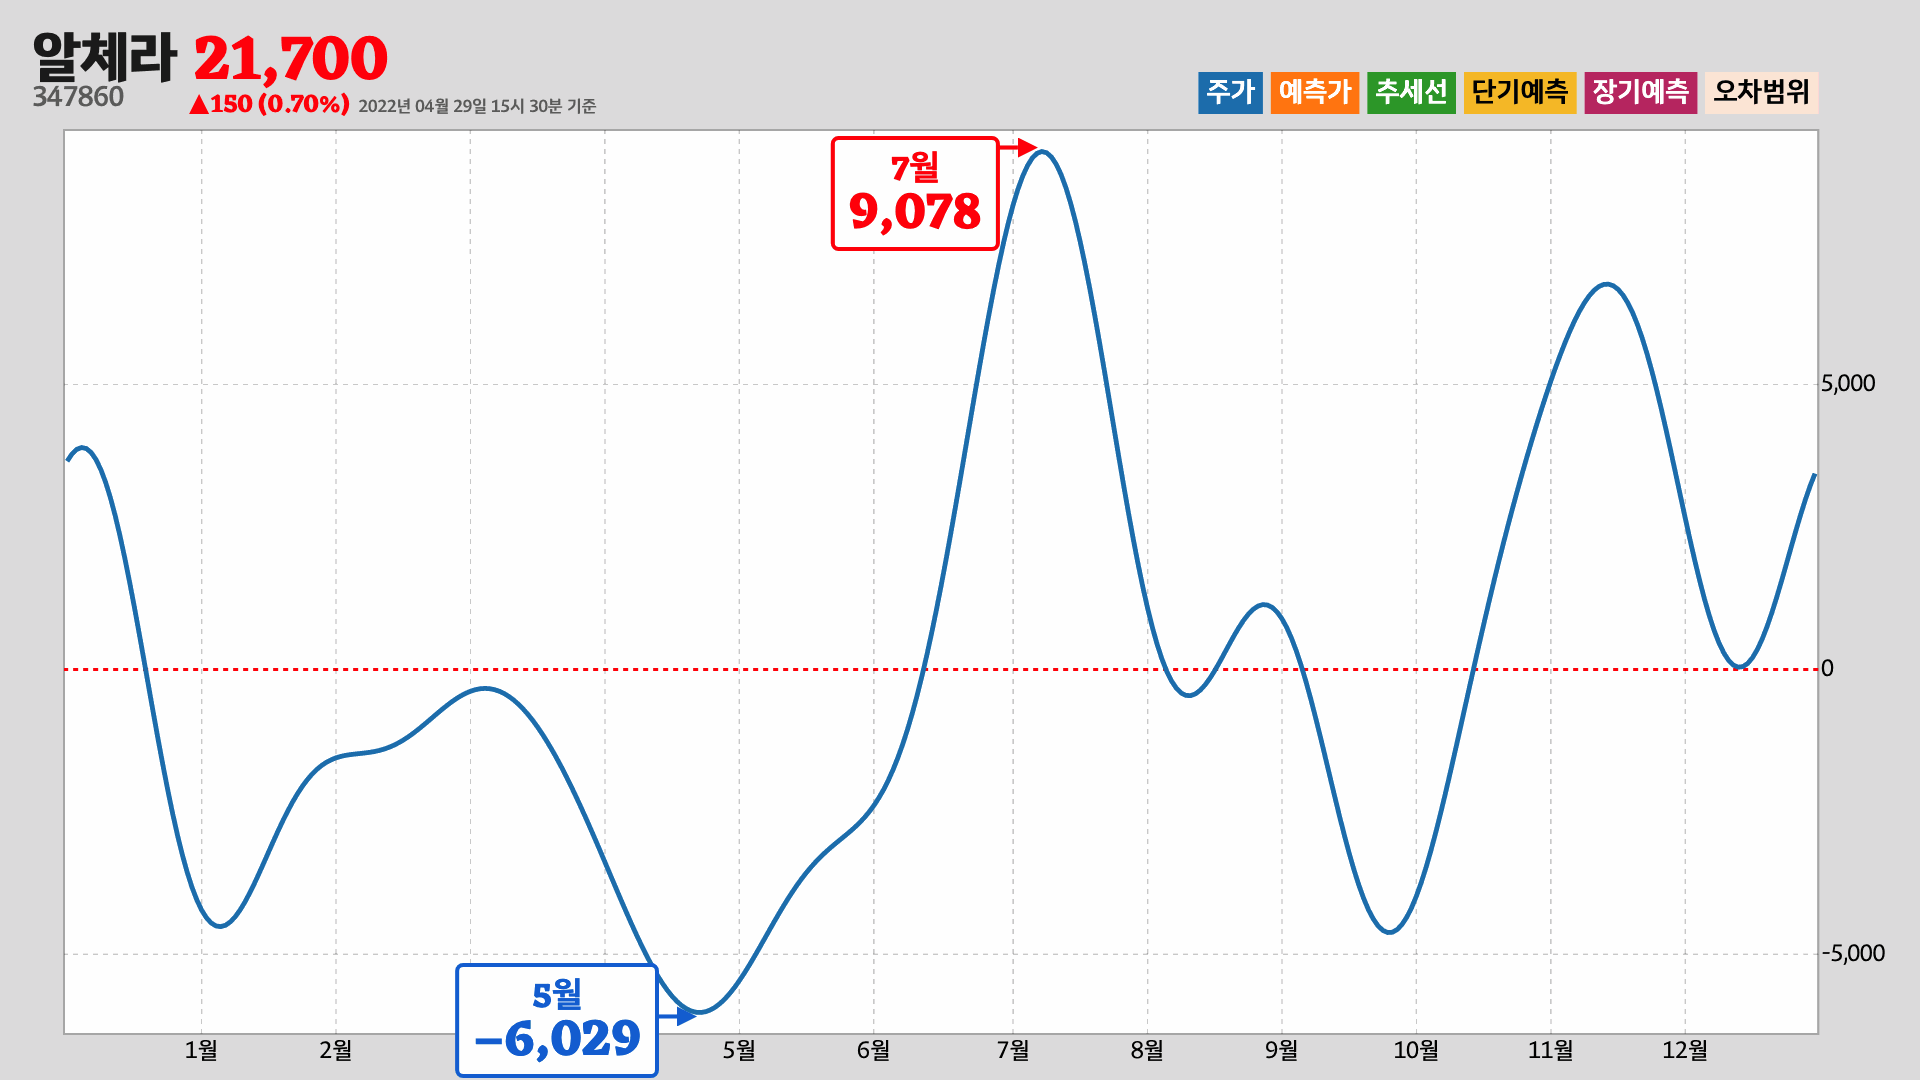1920x1080 pixels.
Task: Click stock code 347860
Action: 78,97
